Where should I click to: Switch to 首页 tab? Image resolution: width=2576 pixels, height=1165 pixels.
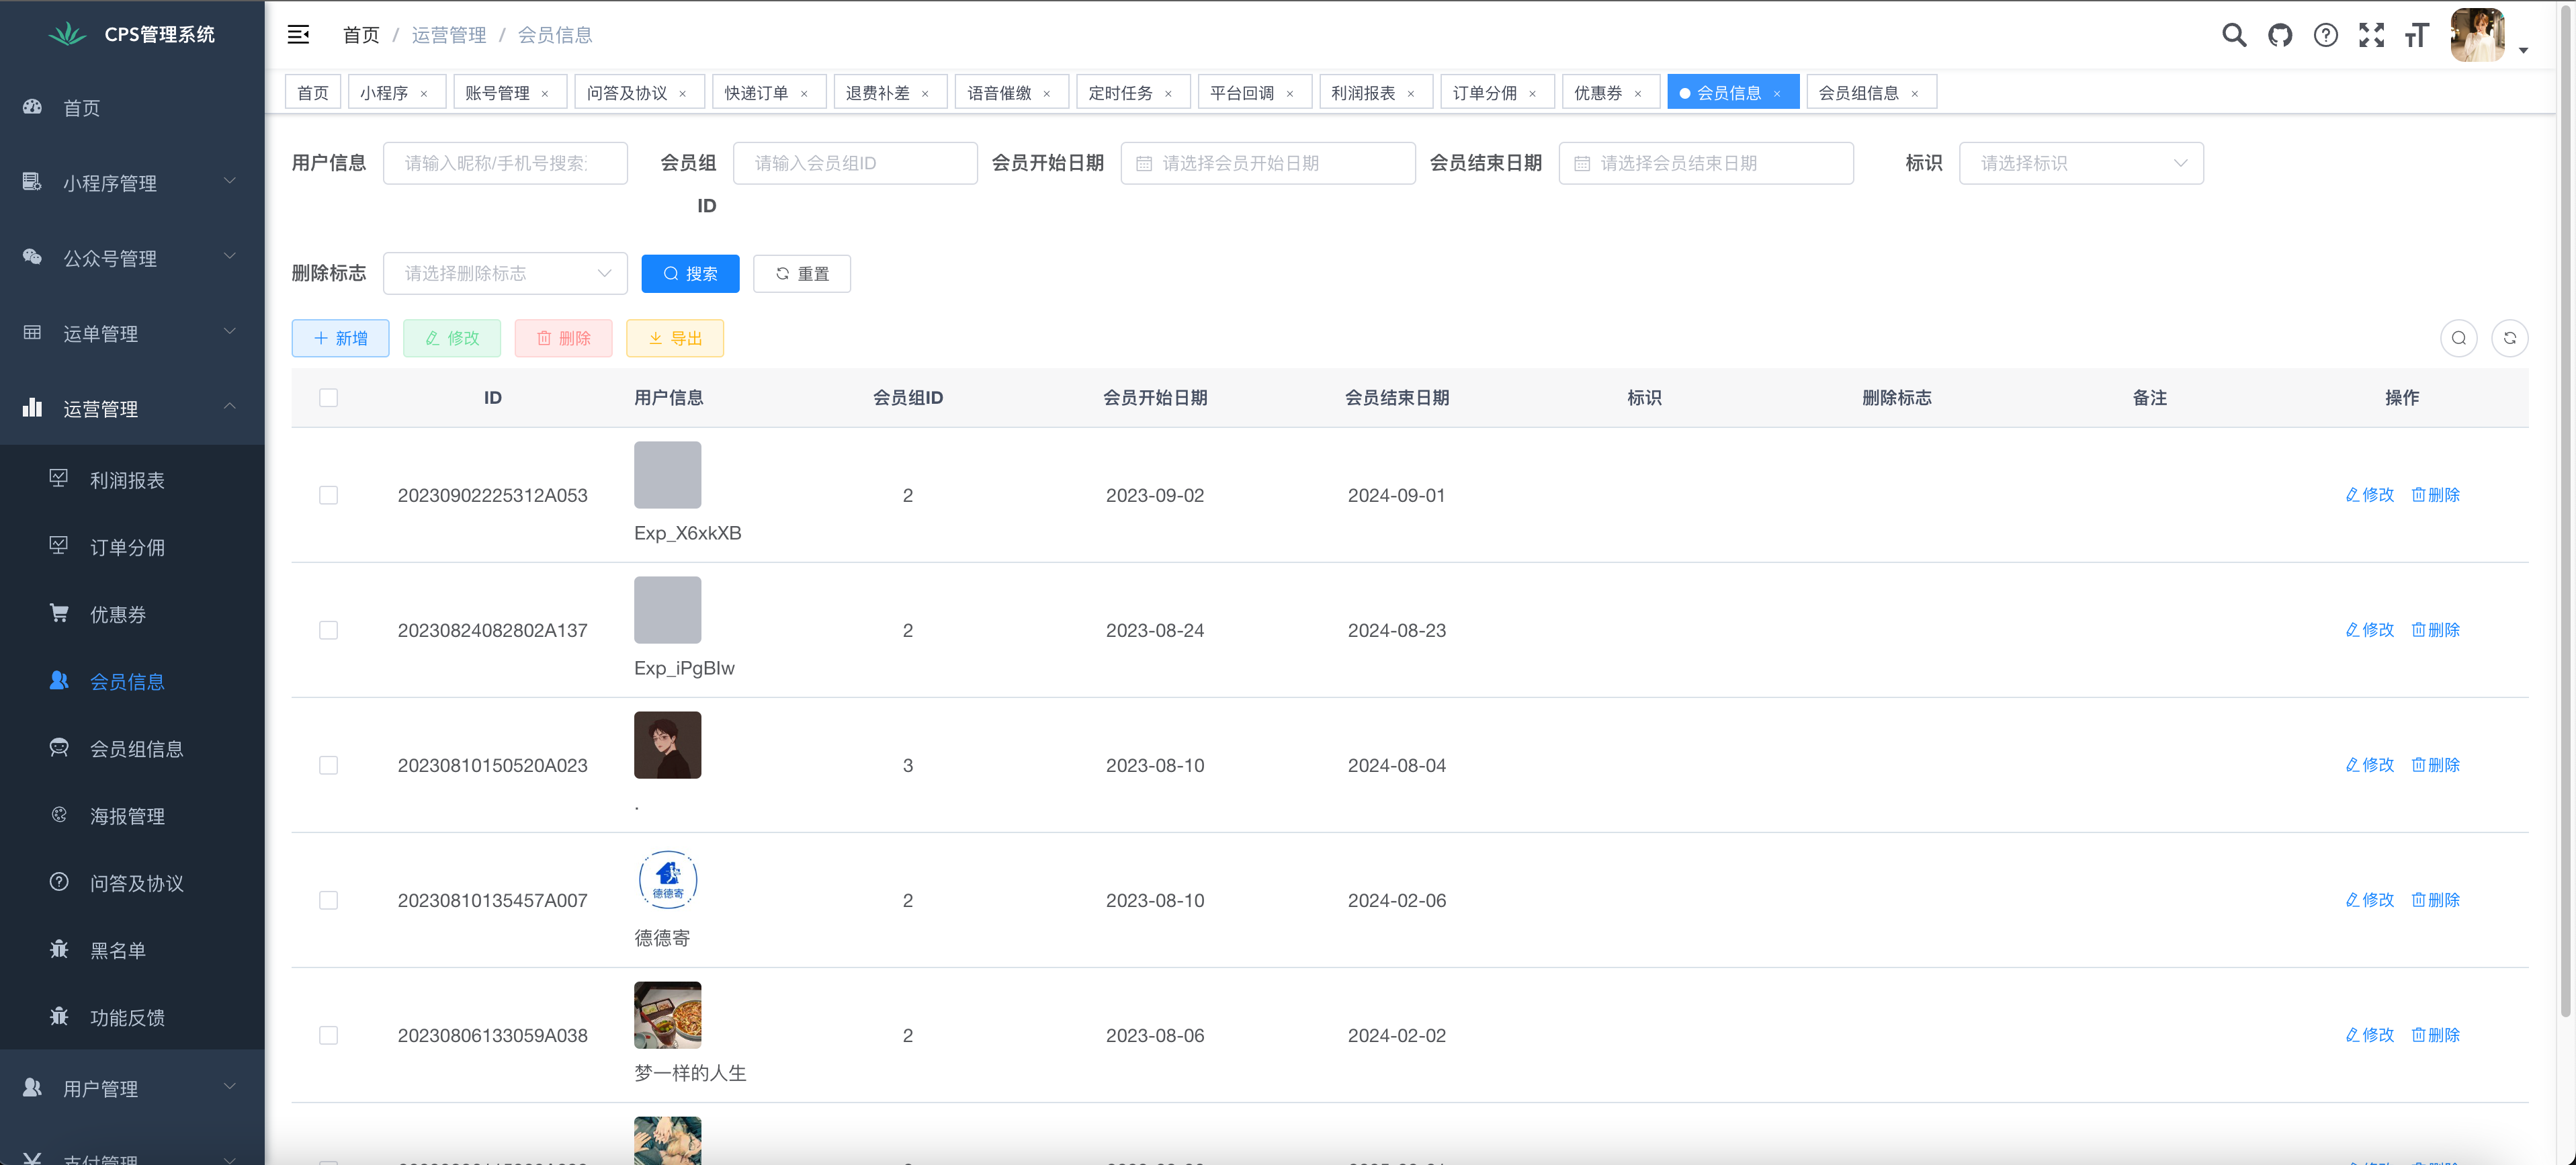point(313,93)
